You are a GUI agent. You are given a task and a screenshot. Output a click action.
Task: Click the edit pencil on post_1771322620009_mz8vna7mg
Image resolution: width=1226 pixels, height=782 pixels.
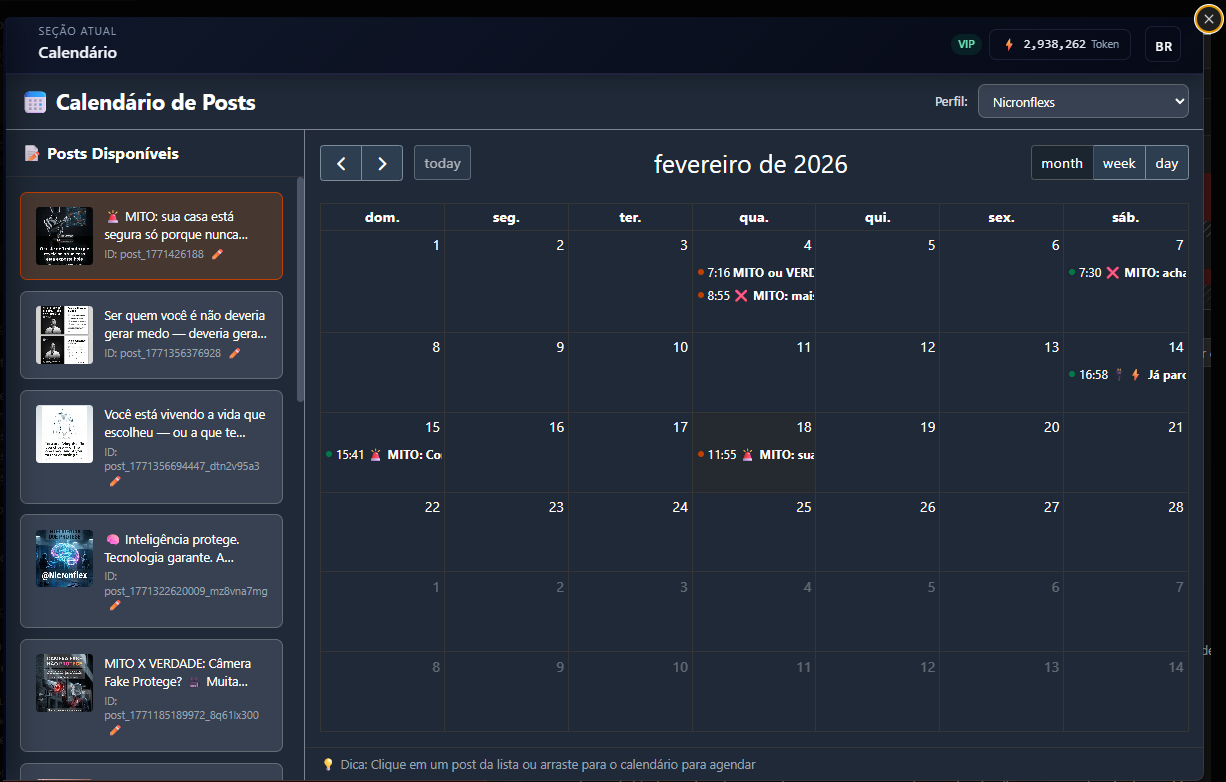pos(114,605)
